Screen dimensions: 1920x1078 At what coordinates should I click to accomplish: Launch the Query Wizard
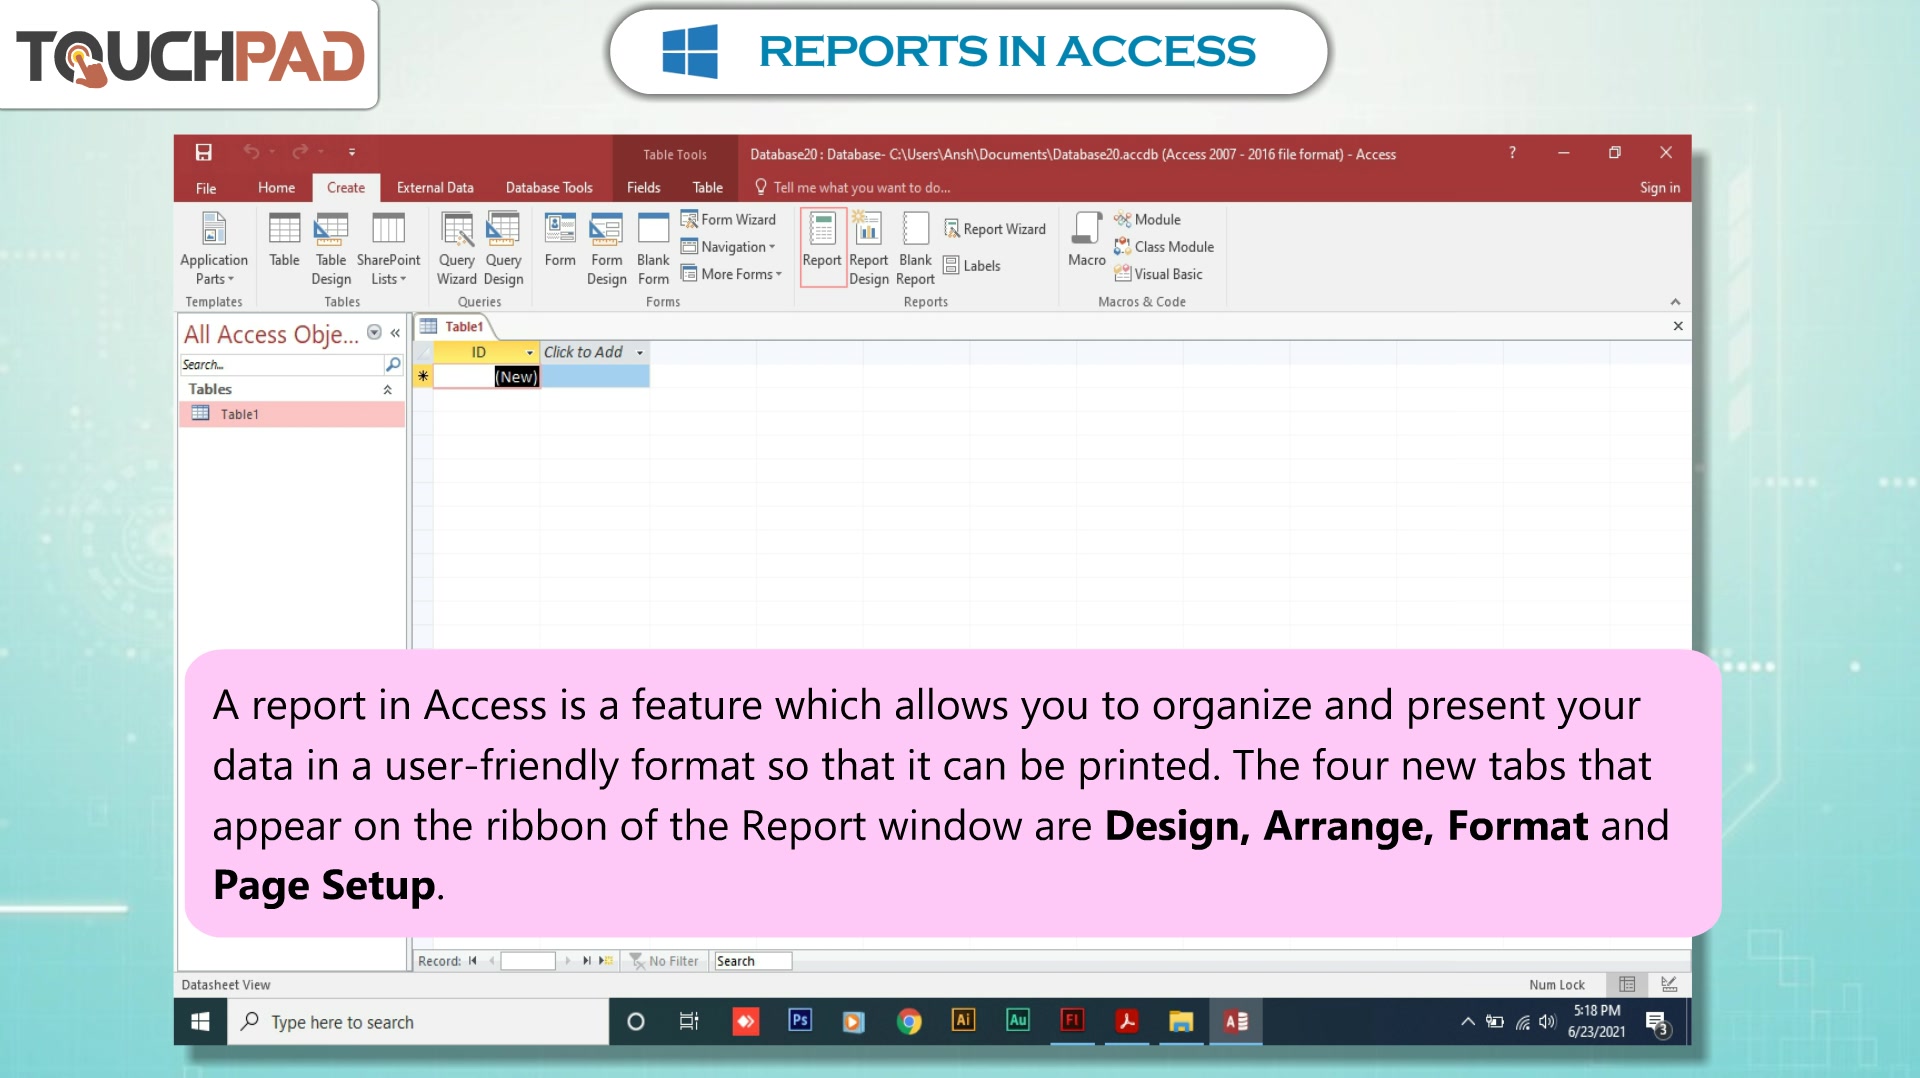coord(457,249)
